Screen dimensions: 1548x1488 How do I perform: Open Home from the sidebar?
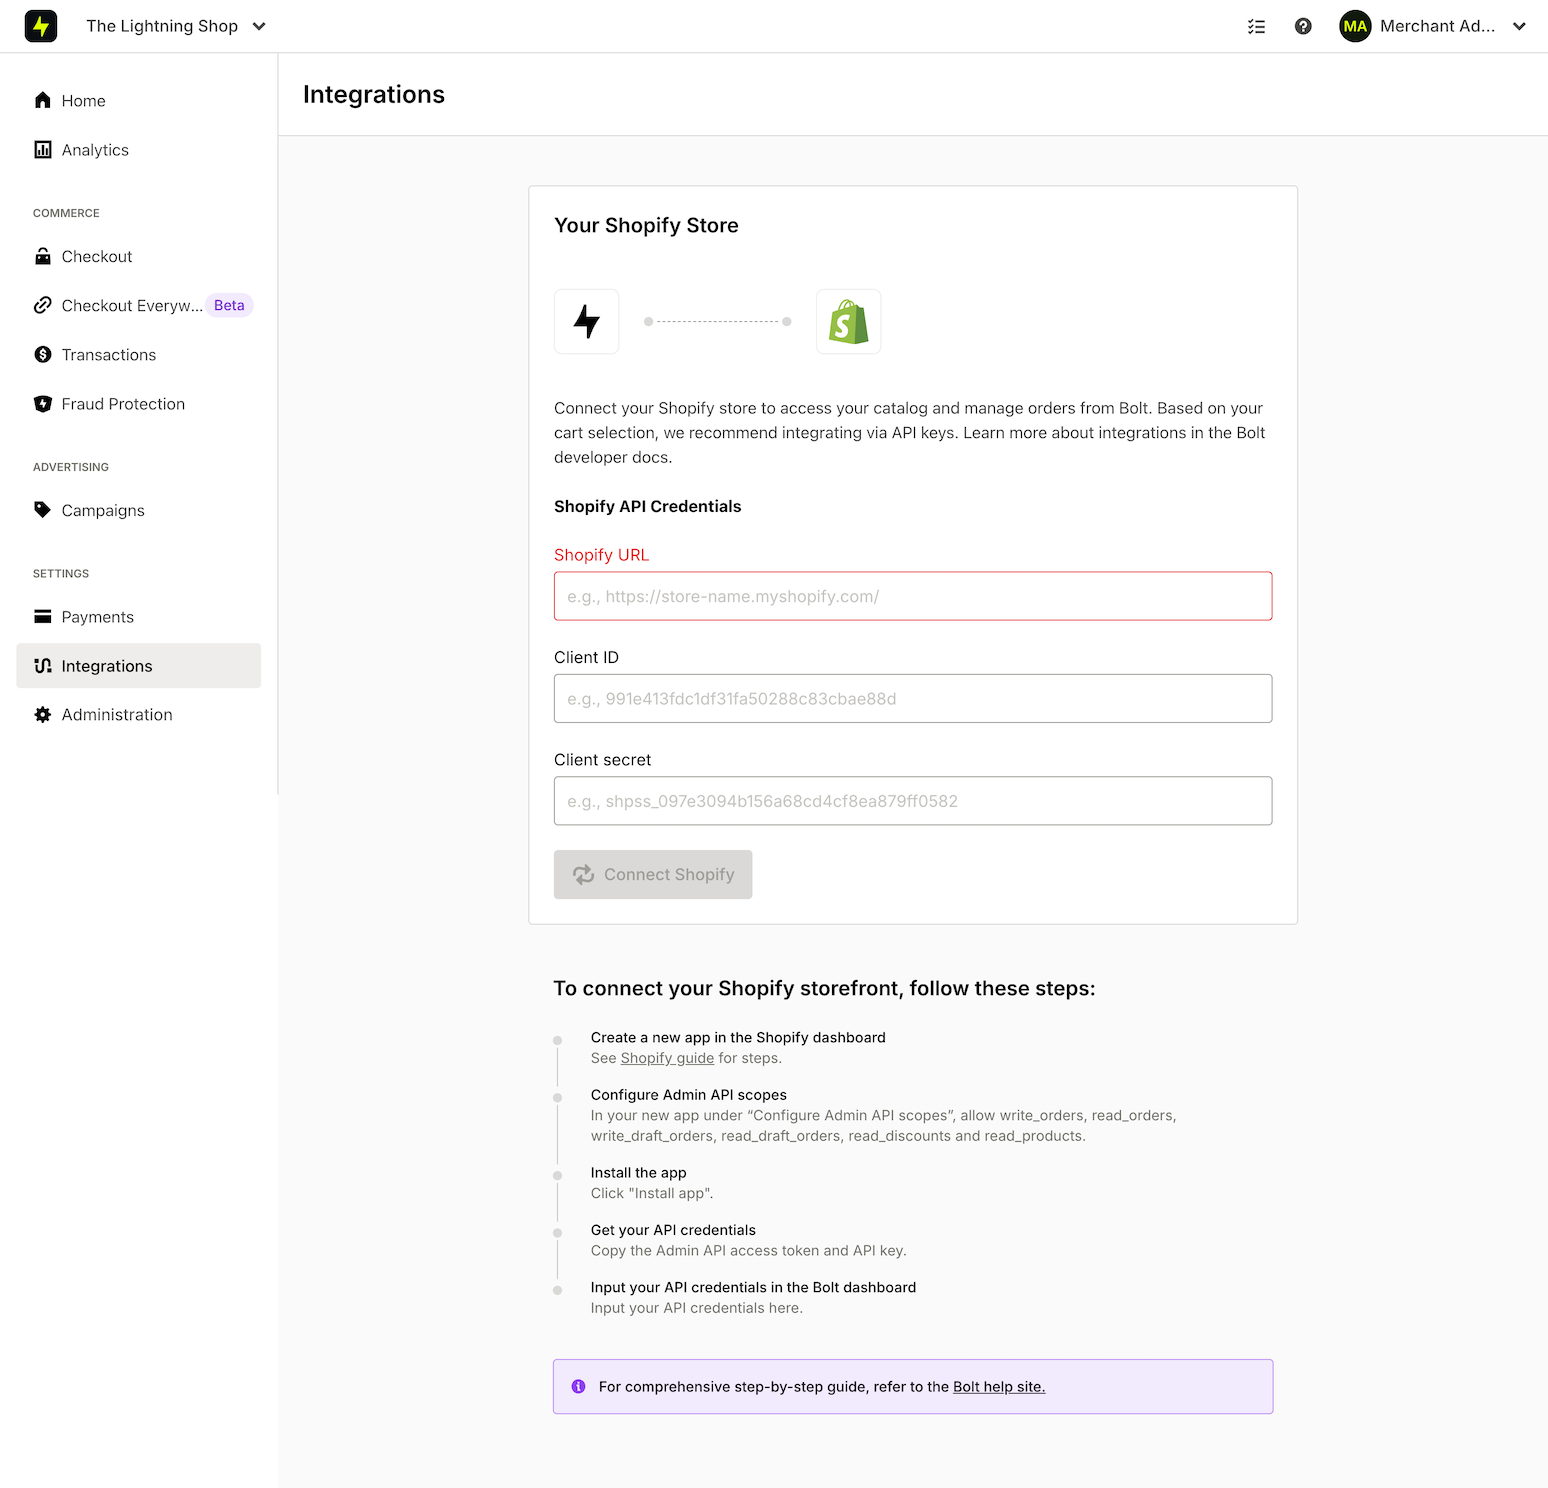click(x=139, y=101)
